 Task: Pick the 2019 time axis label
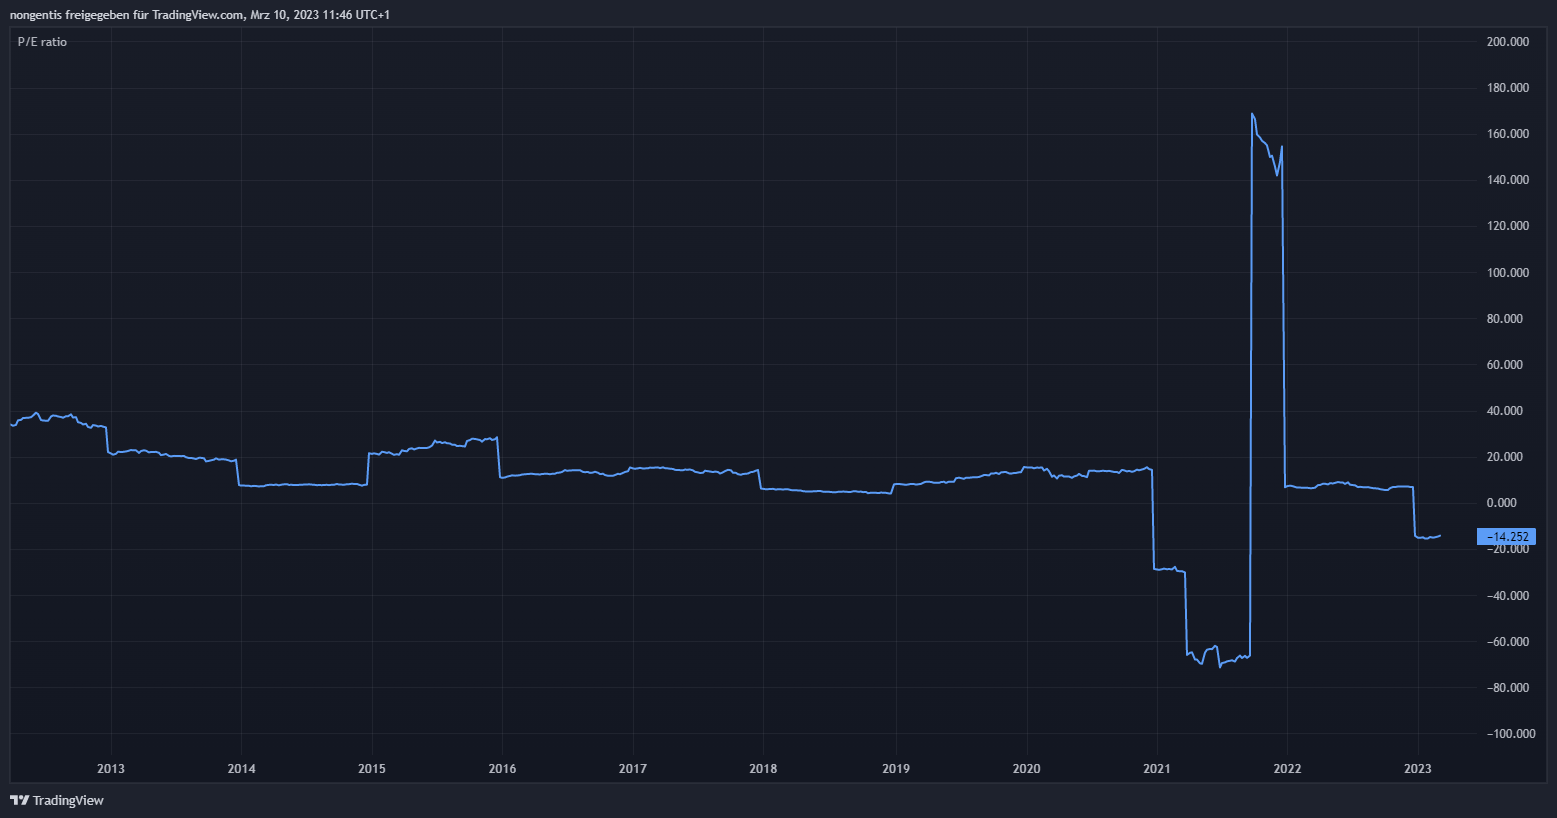point(895,768)
